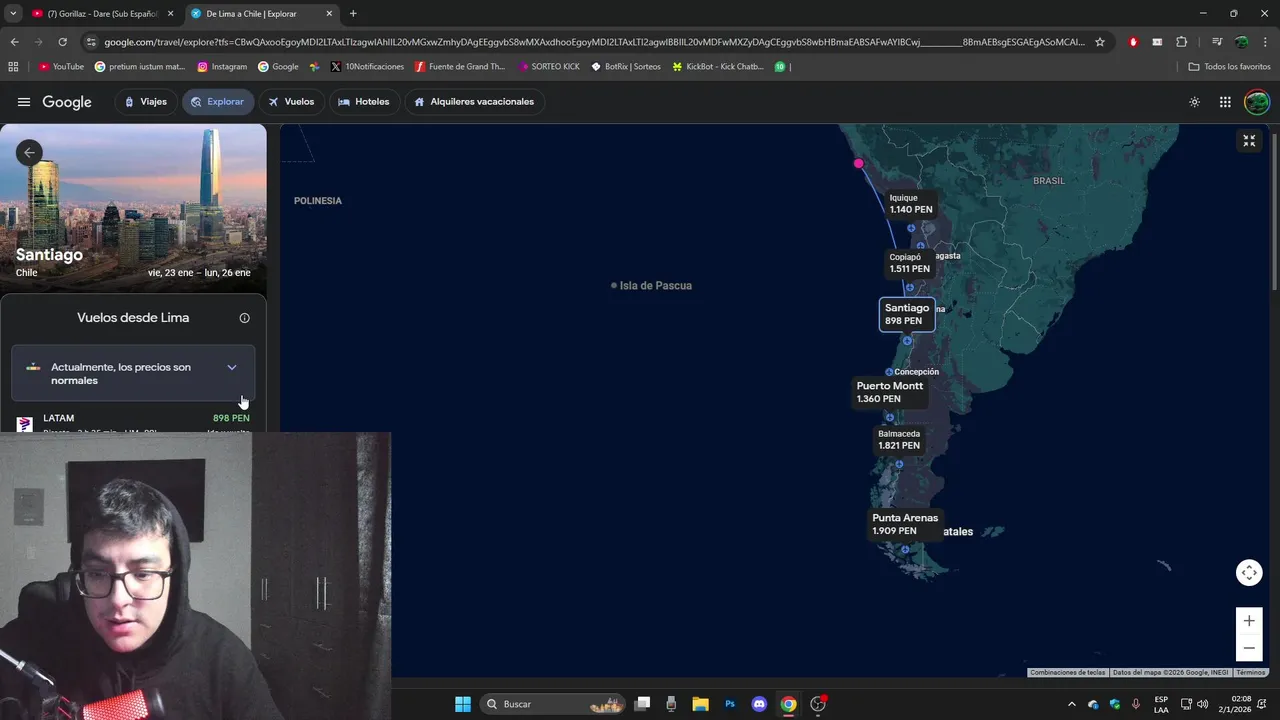Toggle the appearance (brightness) theme icon

click(x=1194, y=102)
